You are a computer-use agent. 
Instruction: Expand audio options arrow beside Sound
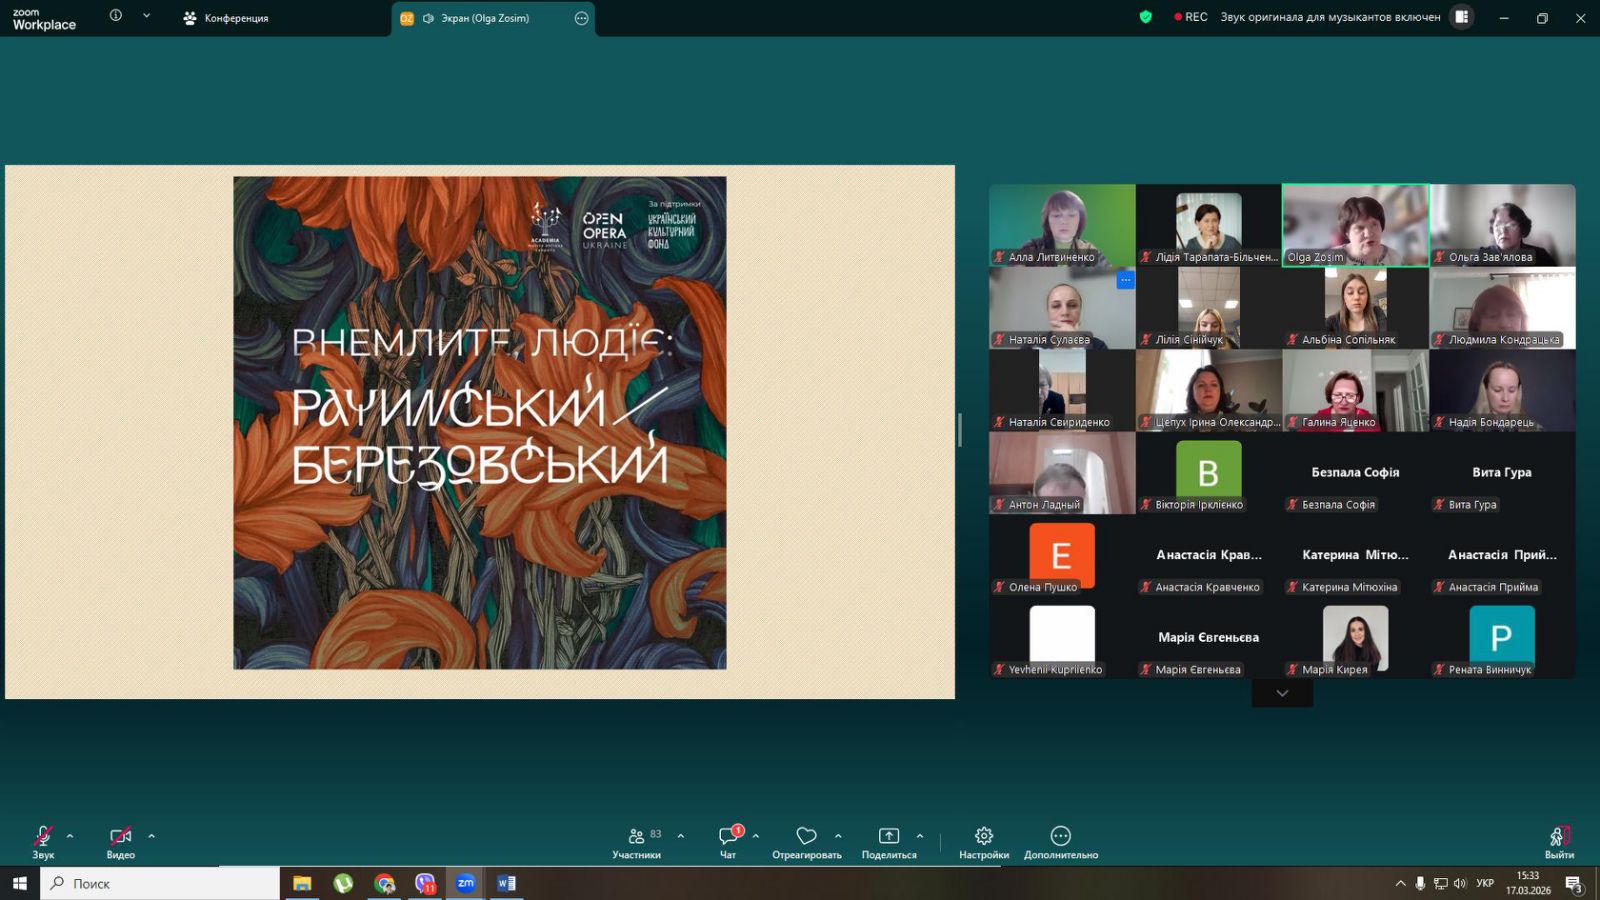70,836
